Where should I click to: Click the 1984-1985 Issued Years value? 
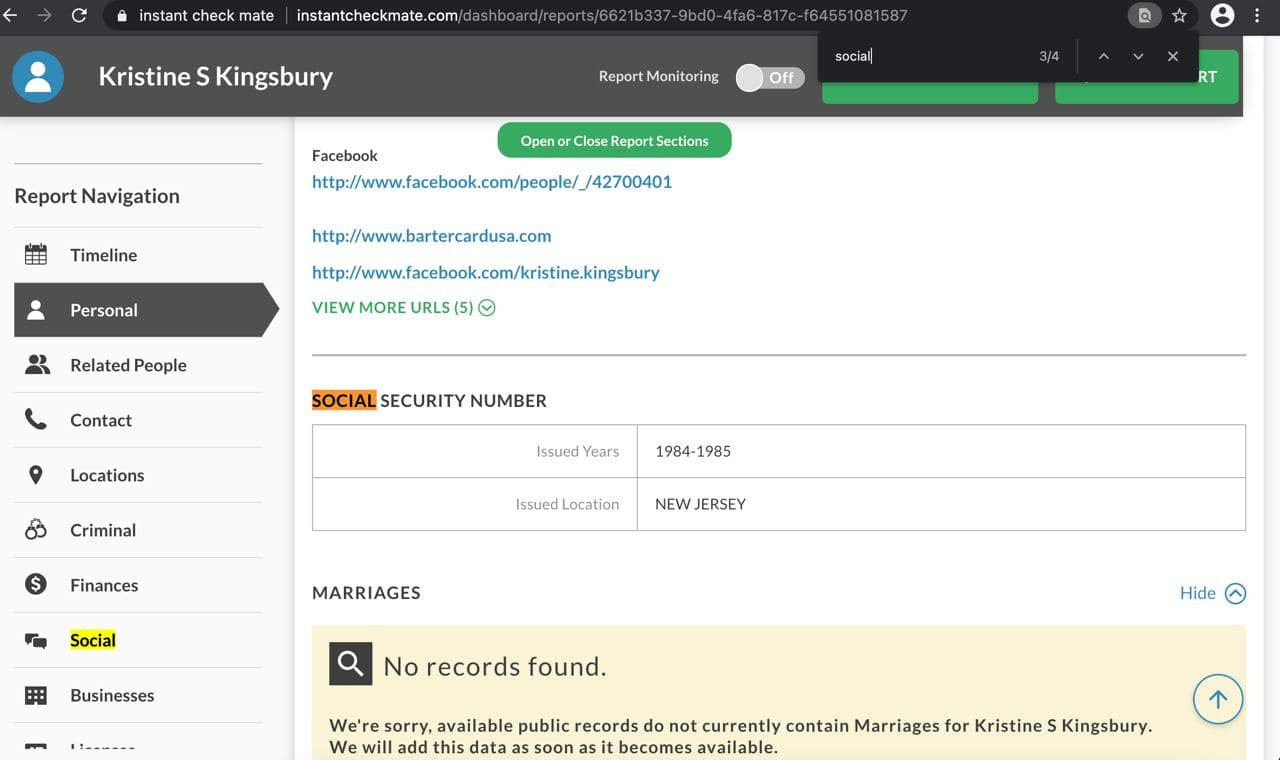pyautogui.click(x=693, y=451)
